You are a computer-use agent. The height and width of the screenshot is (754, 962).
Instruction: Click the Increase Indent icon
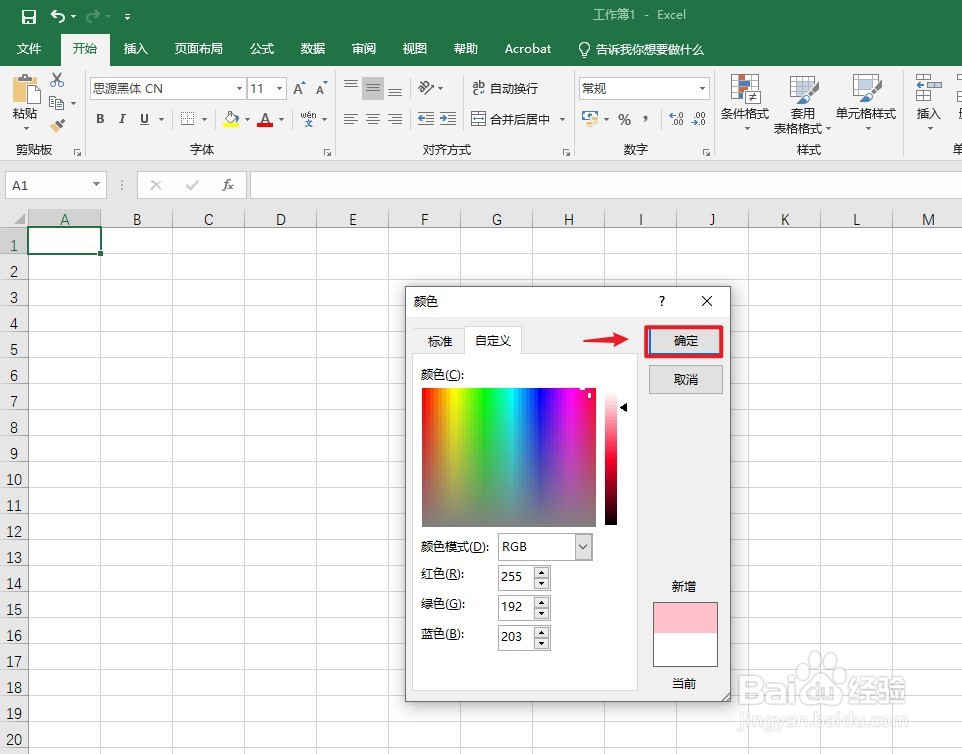pos(448,119)
